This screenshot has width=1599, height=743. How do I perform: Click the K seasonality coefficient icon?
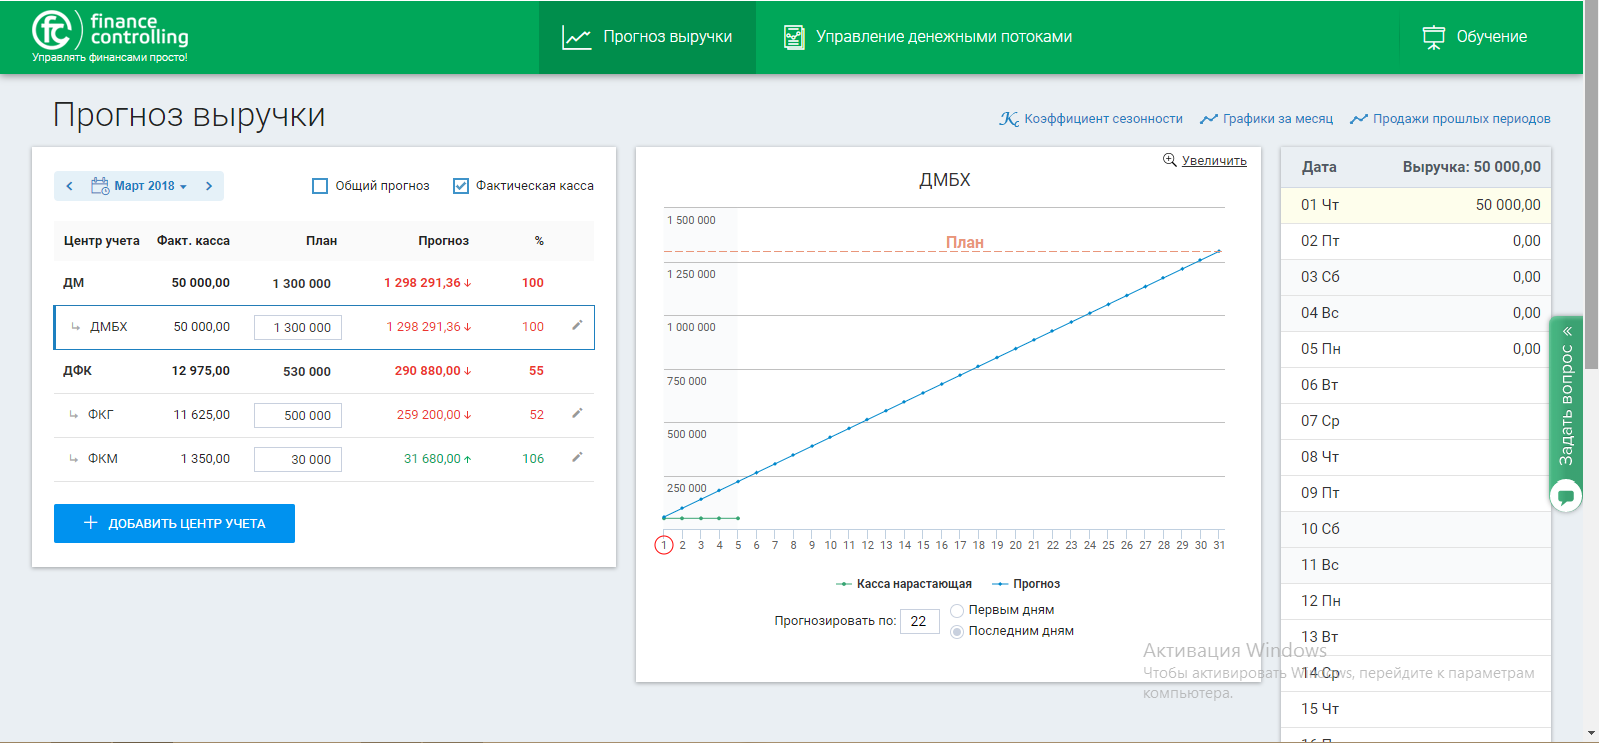[1008, 119]
